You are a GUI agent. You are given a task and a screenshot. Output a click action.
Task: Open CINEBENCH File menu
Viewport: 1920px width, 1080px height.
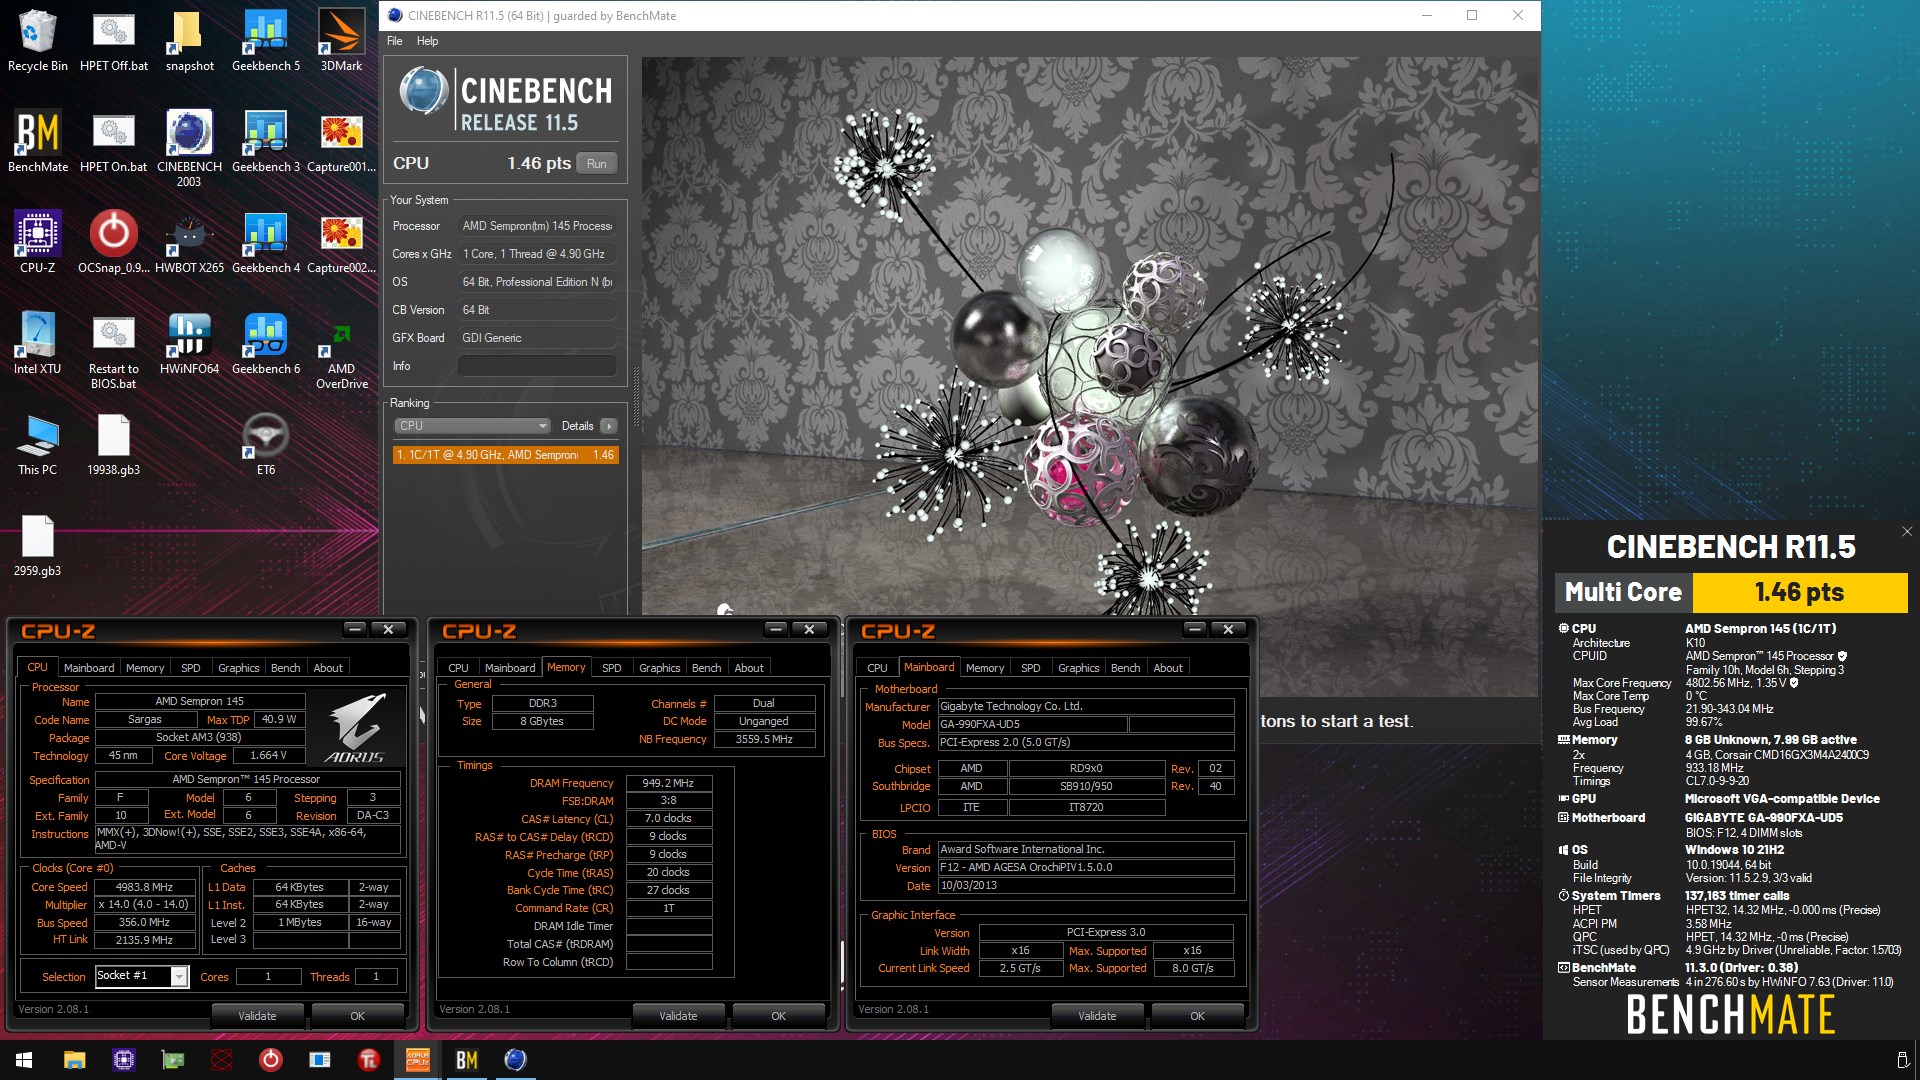[395, 41]
